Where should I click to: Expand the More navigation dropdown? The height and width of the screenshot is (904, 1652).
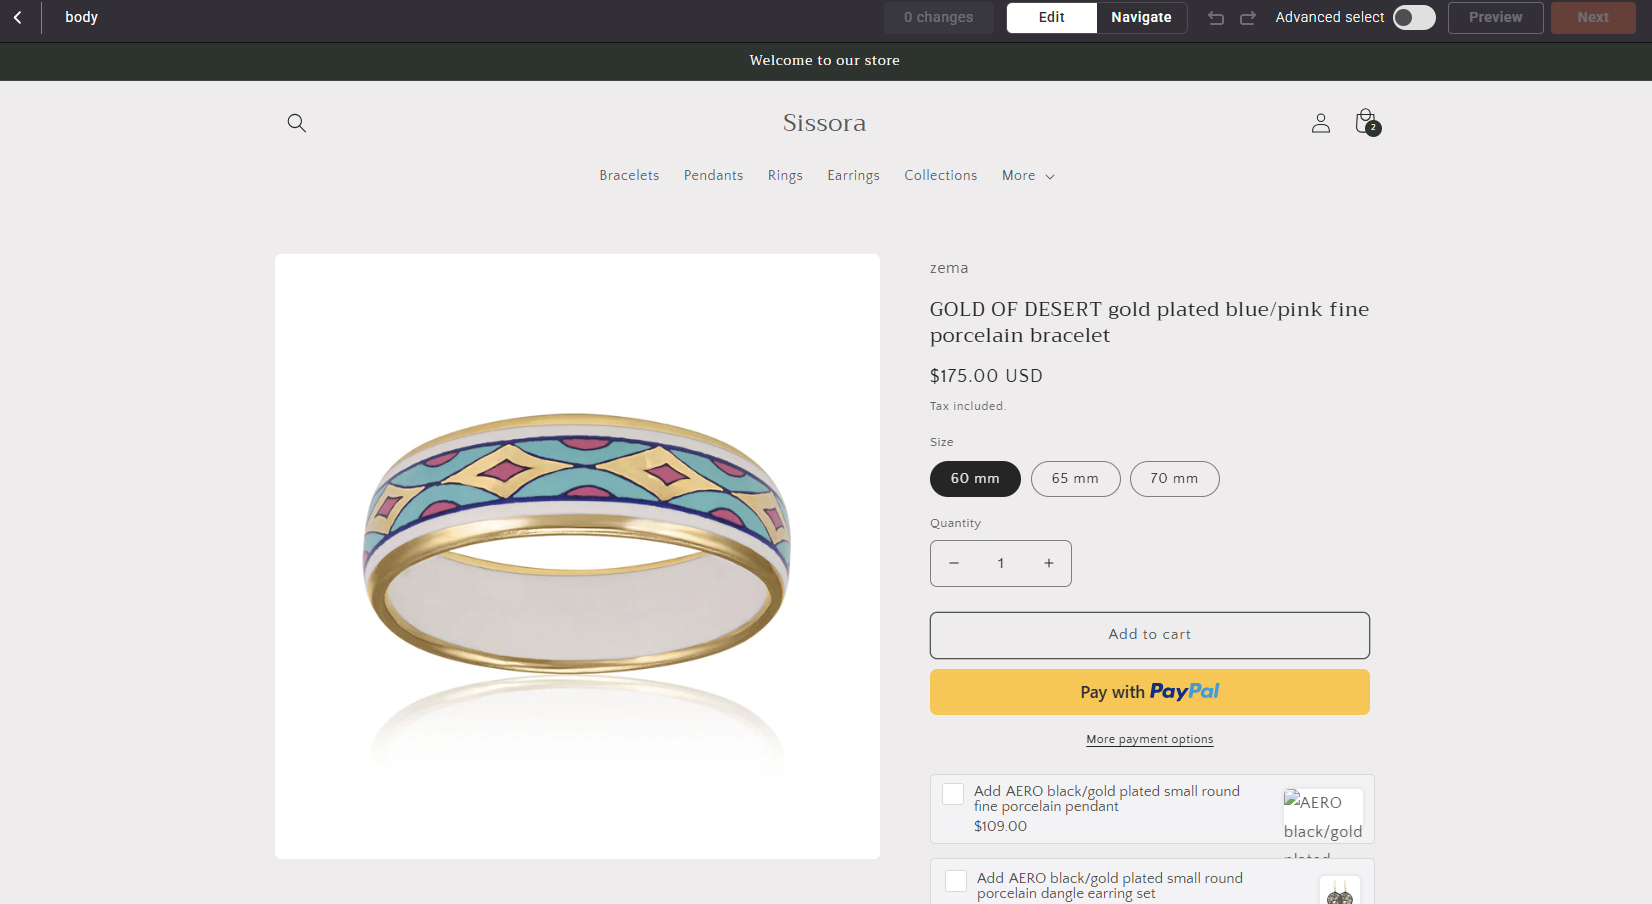[x=1027, y=175]
